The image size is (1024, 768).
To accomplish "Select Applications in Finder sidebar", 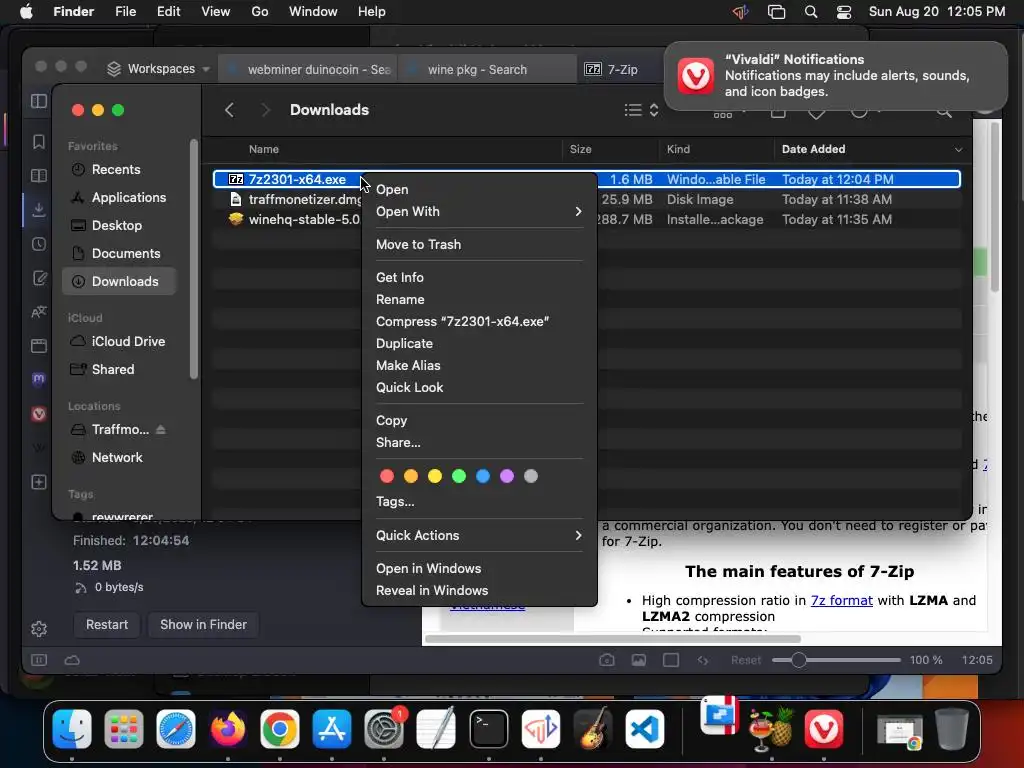I will point(119,197).
